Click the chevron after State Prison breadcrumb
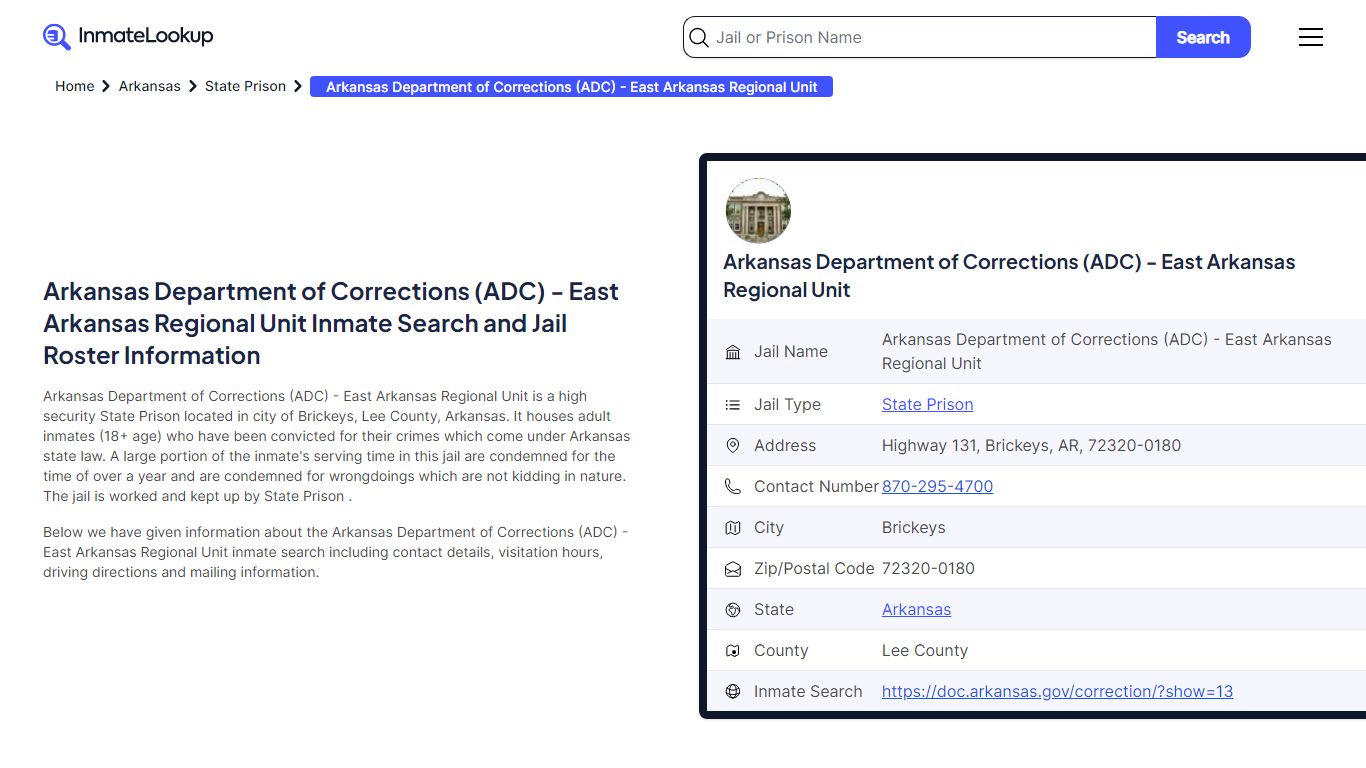 (x=298, y=86)
